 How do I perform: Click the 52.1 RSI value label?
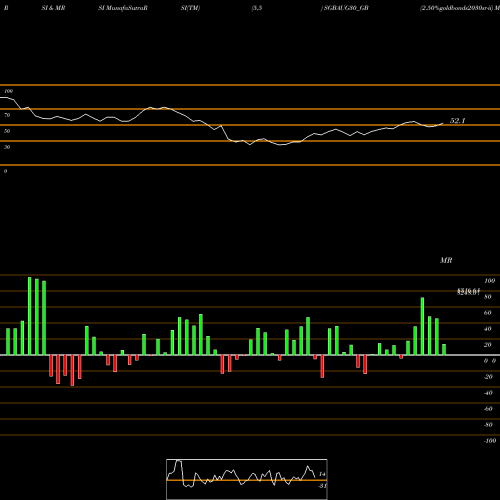457,121
